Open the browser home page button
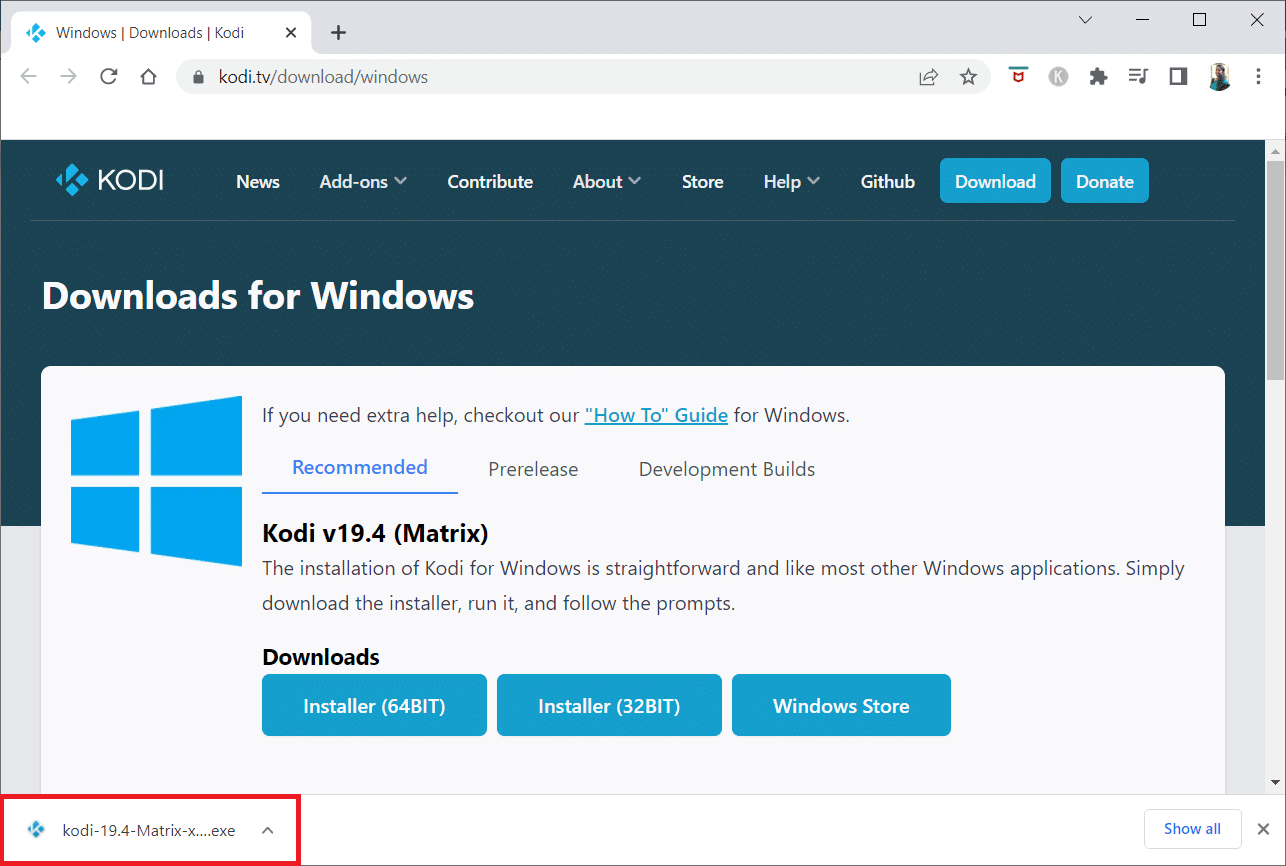Screen dimensions: 1286x866 point(148,77)
